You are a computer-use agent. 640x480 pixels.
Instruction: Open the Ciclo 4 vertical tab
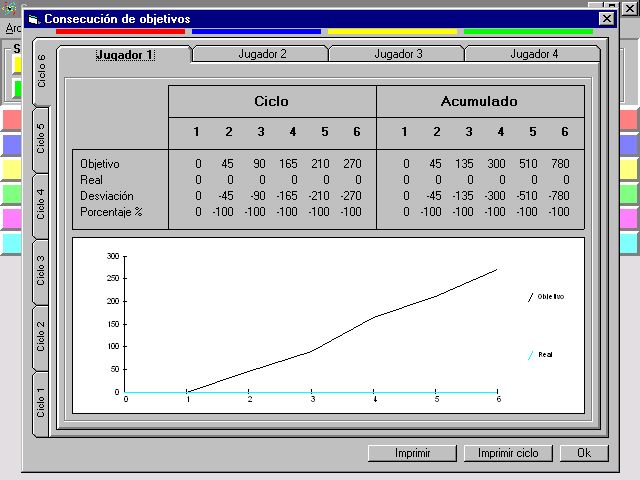[42, 203]
